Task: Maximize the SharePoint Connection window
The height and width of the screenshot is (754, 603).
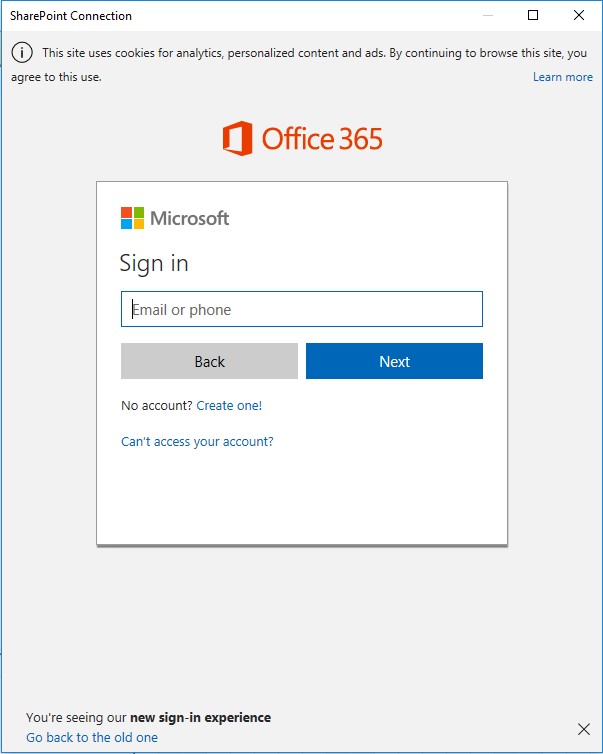Action: (533, 15)
